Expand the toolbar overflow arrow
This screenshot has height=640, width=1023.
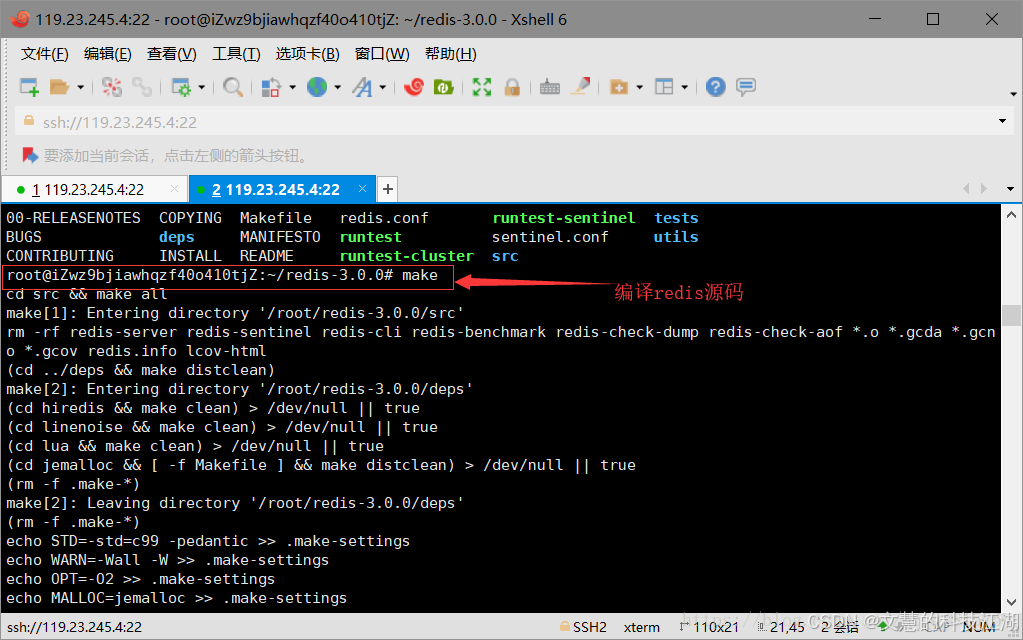[1013, 95]
